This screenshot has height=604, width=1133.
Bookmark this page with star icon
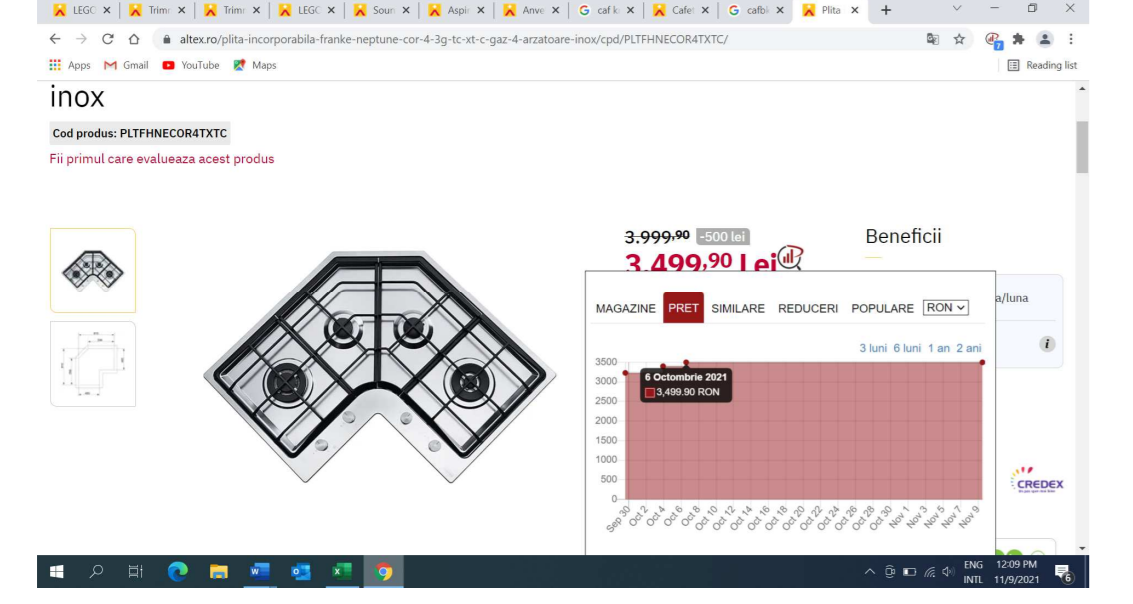coord(959,39)
